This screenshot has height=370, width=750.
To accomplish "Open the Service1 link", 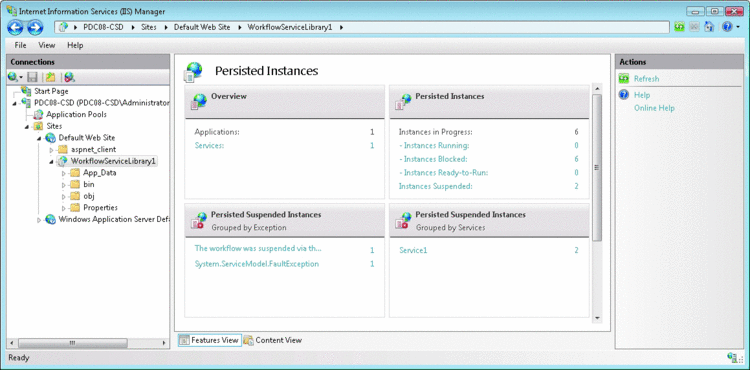I will click(x=413, y=250).
